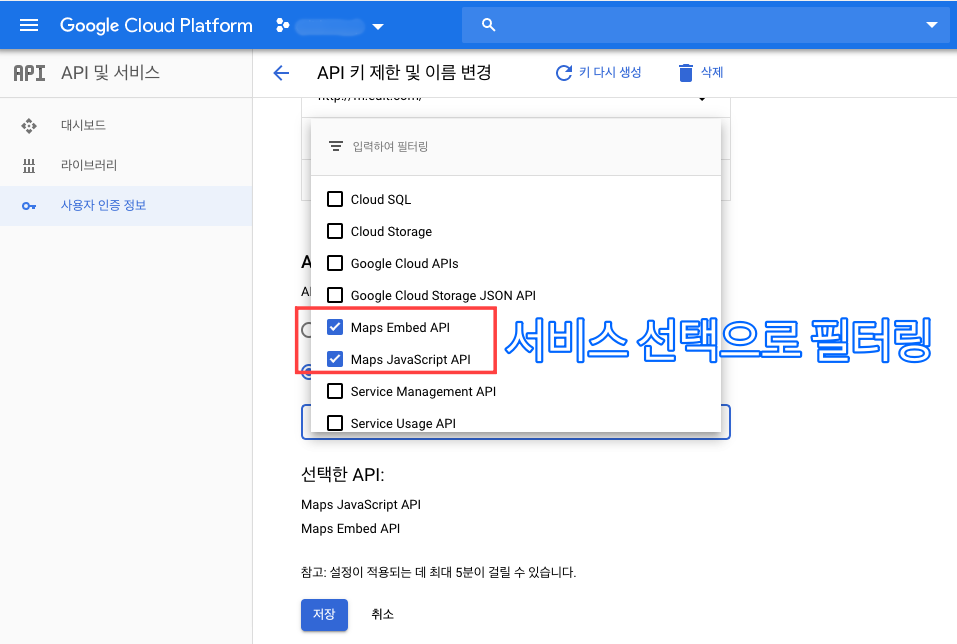The width and height of the screenshot is (957, 644).
Task: Click the regenerate key refresh icon
Action: [x=563, y=73]
